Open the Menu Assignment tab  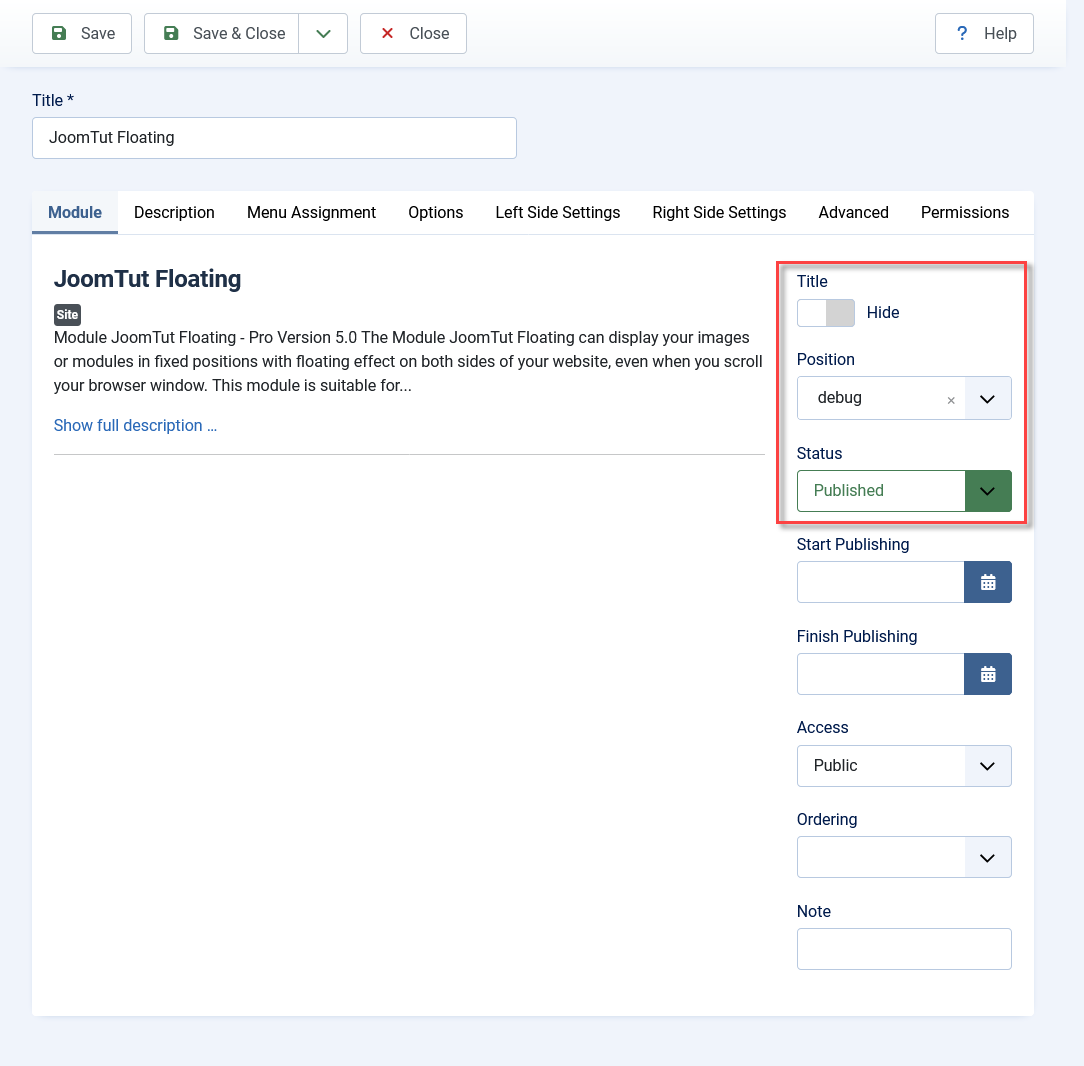coord(311,212)
